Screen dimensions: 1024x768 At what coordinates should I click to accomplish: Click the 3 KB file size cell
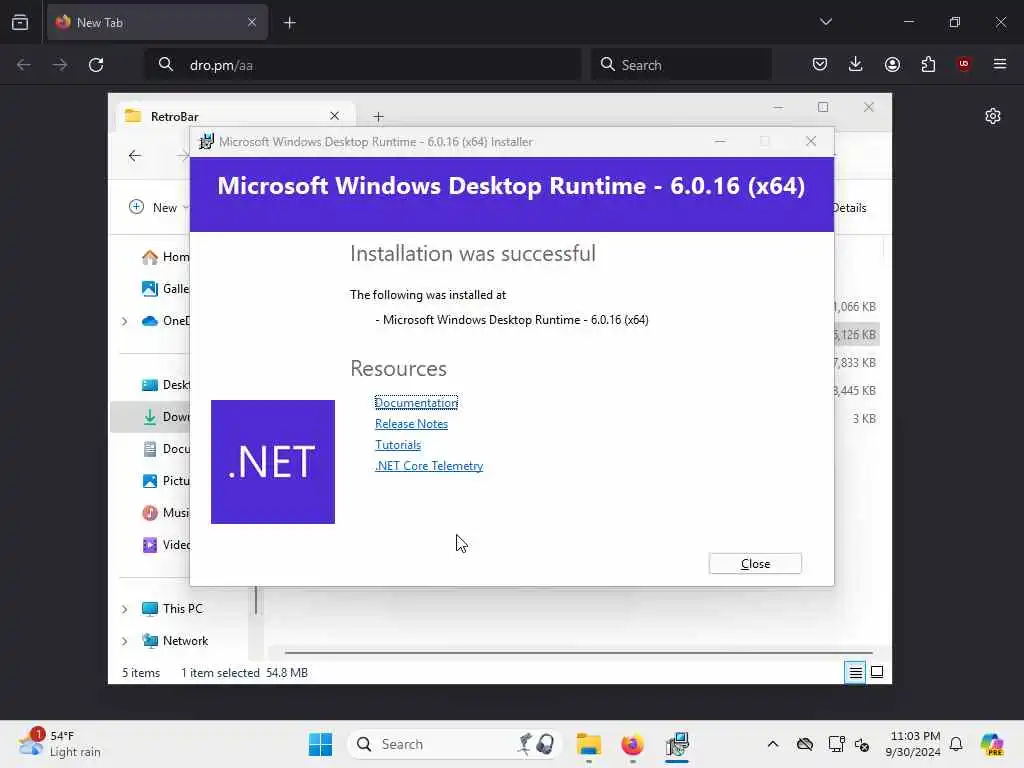pyautogui.click(x=864, y=419)
